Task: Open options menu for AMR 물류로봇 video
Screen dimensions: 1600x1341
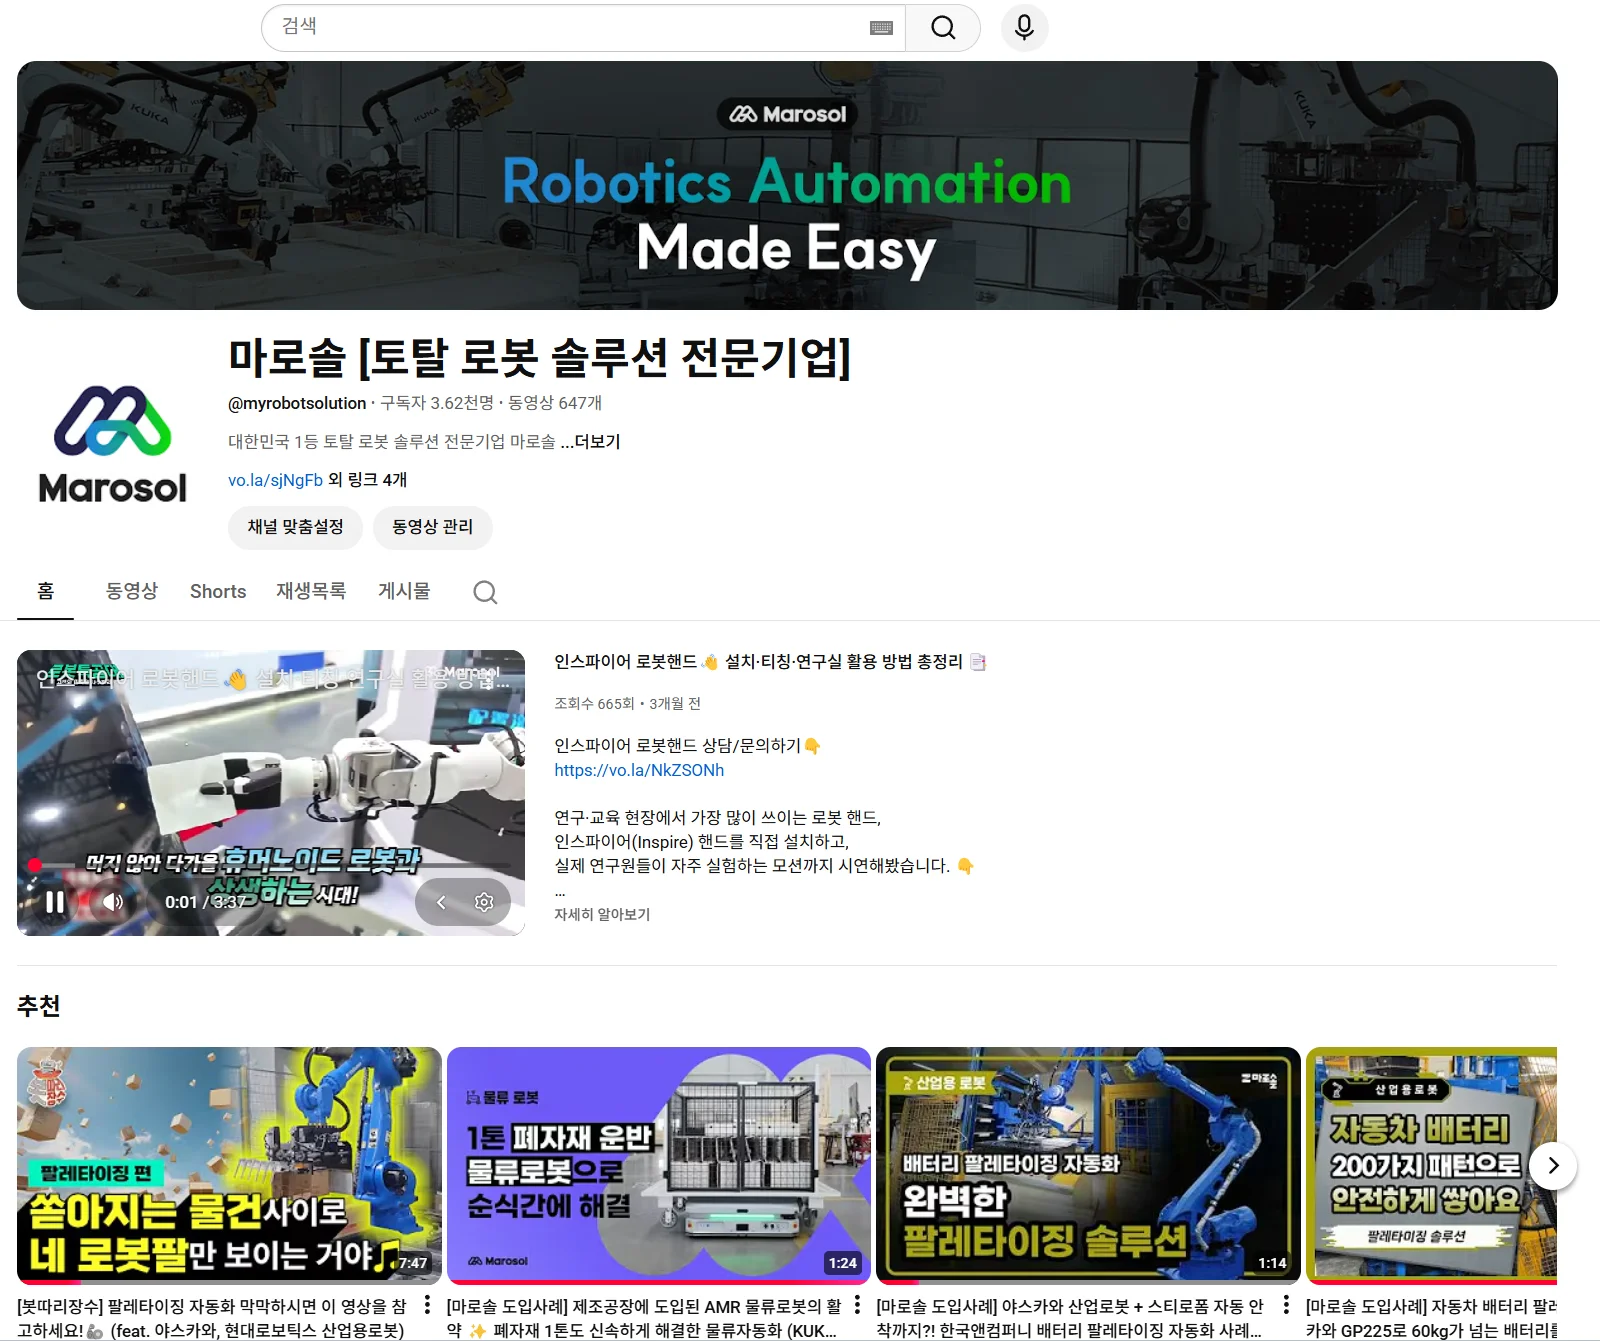Action: tap(857, 1305)
